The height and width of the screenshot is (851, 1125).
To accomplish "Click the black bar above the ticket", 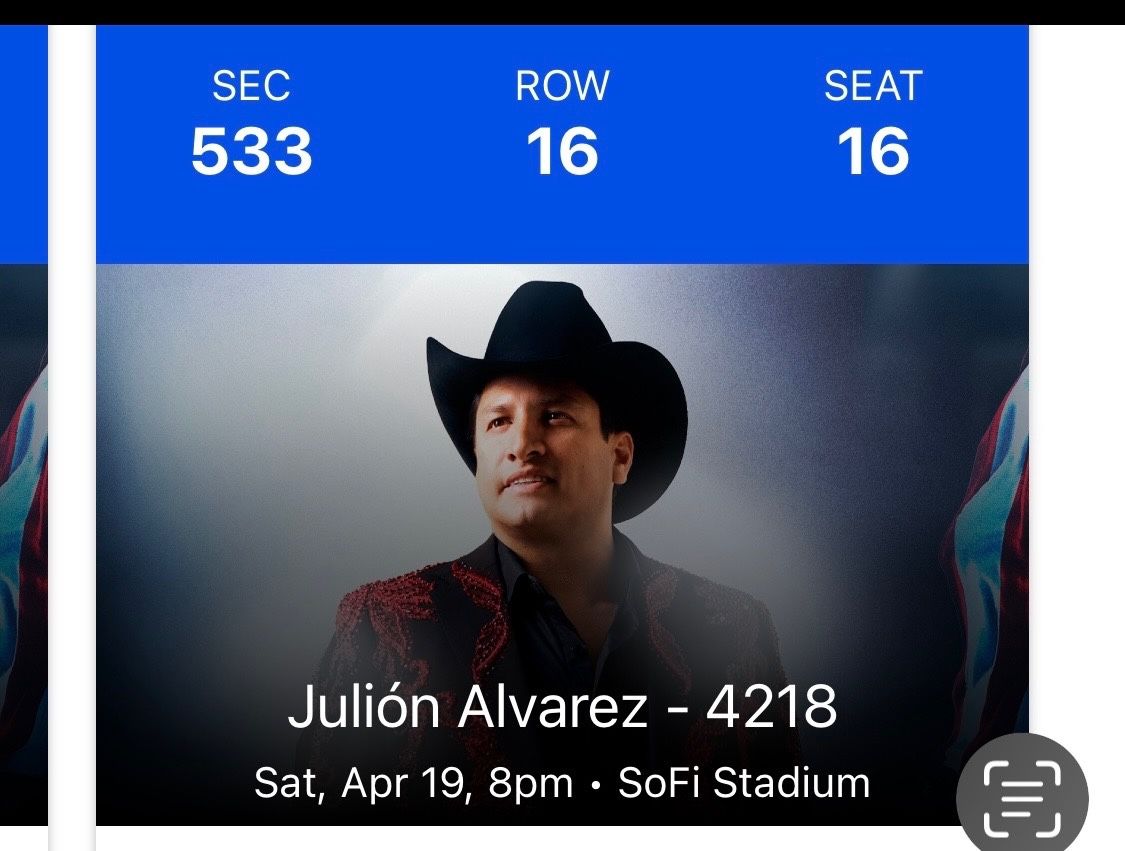I will [x=562, y=11].
